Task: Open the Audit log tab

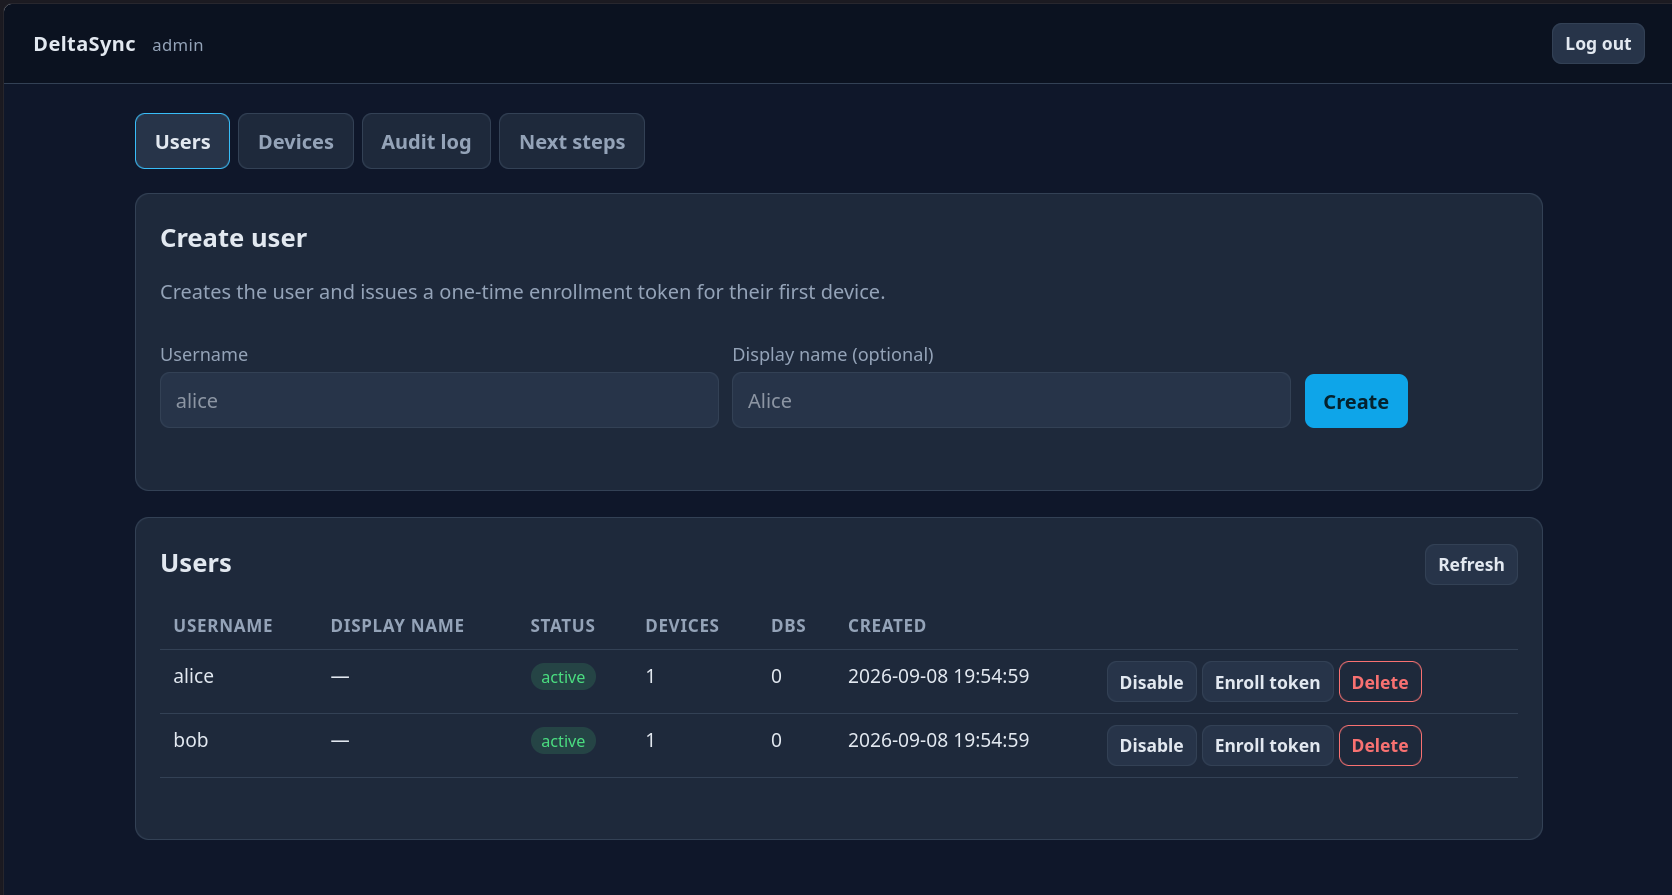Action: coord(426,141)
